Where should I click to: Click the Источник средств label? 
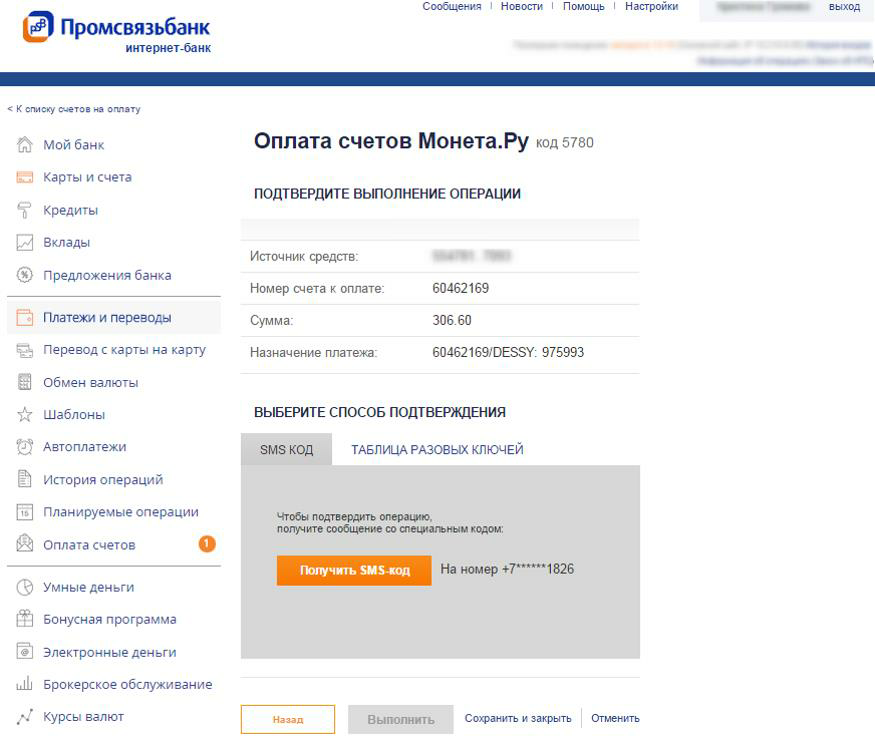pyautogui.click(x=304, y=256)
